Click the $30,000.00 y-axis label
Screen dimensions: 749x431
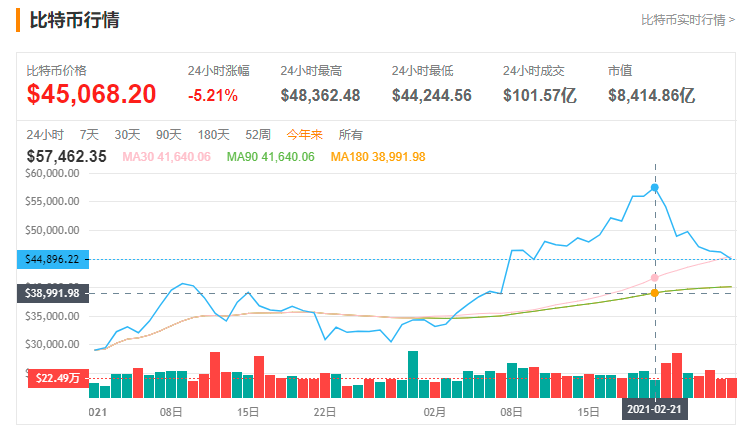pos(52,344)
